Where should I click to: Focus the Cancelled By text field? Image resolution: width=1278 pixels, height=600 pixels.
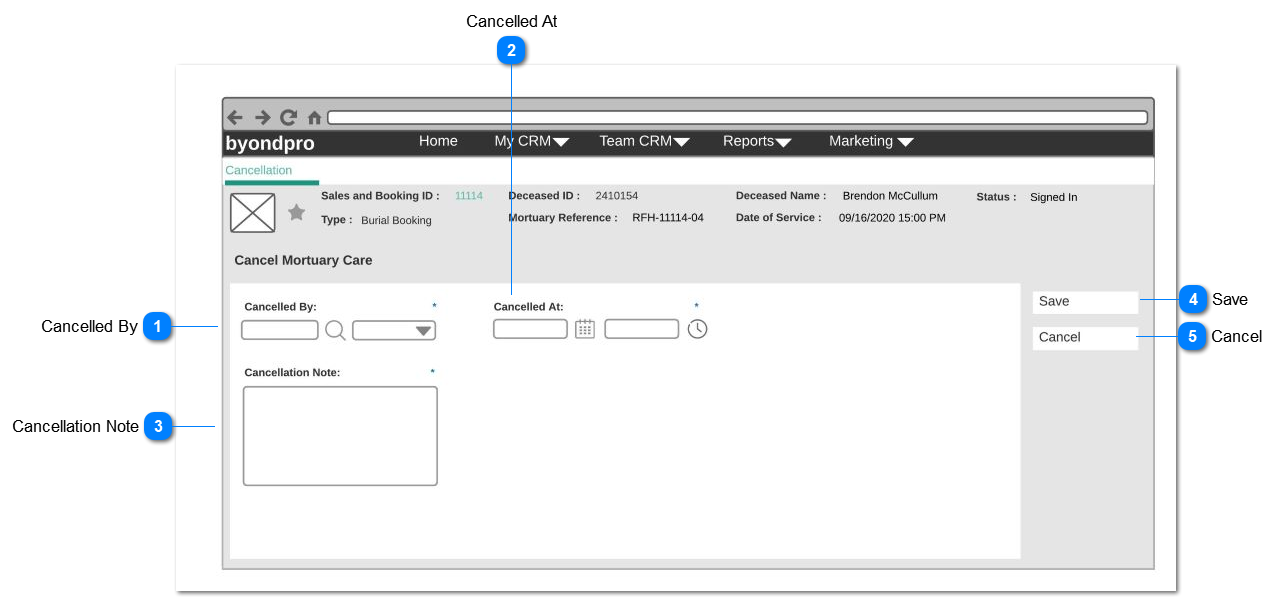pyautogui.click(x=280, y=330)
